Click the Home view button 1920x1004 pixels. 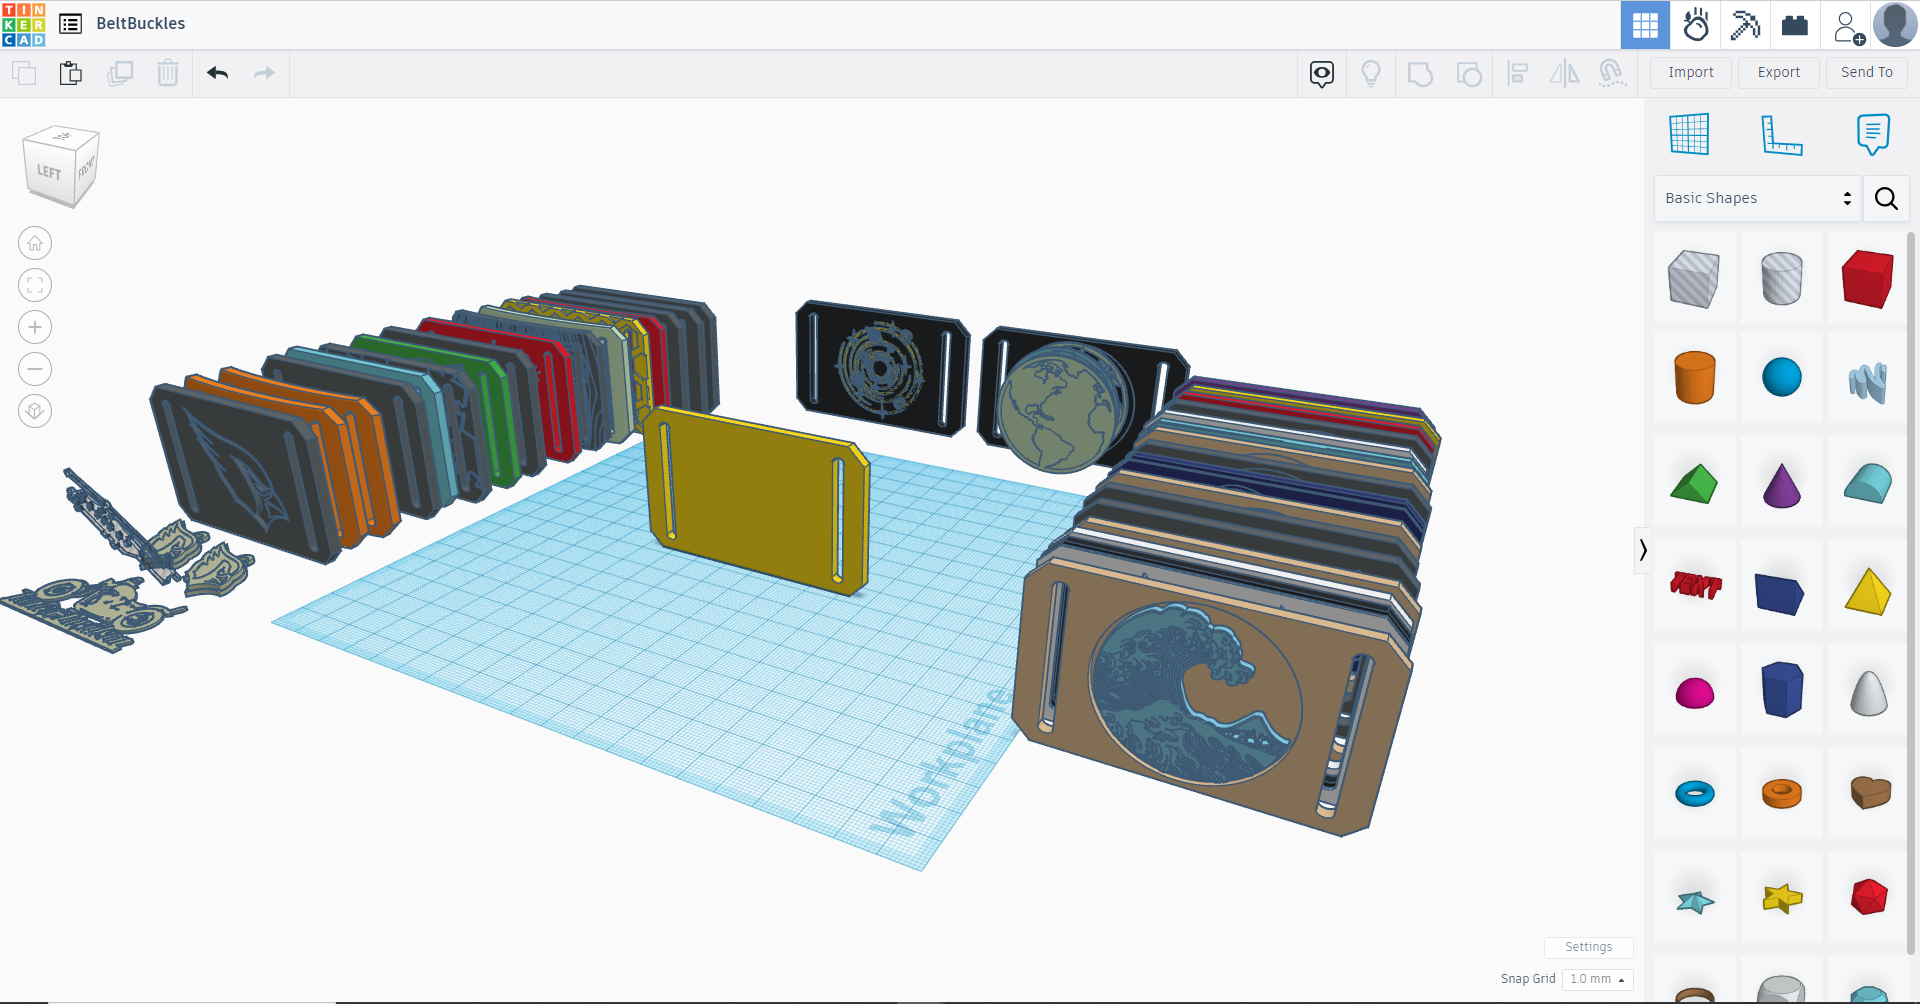pyautogui.click(x=35, y=243)
